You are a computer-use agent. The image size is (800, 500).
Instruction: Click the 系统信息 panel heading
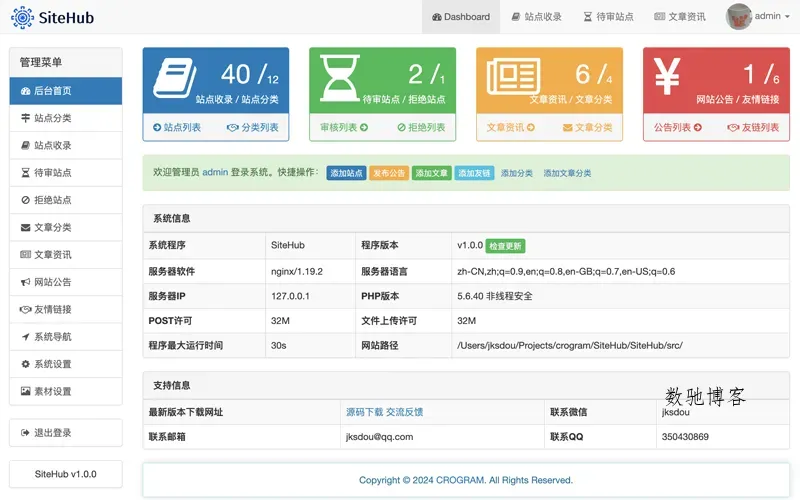pos(466,218)
